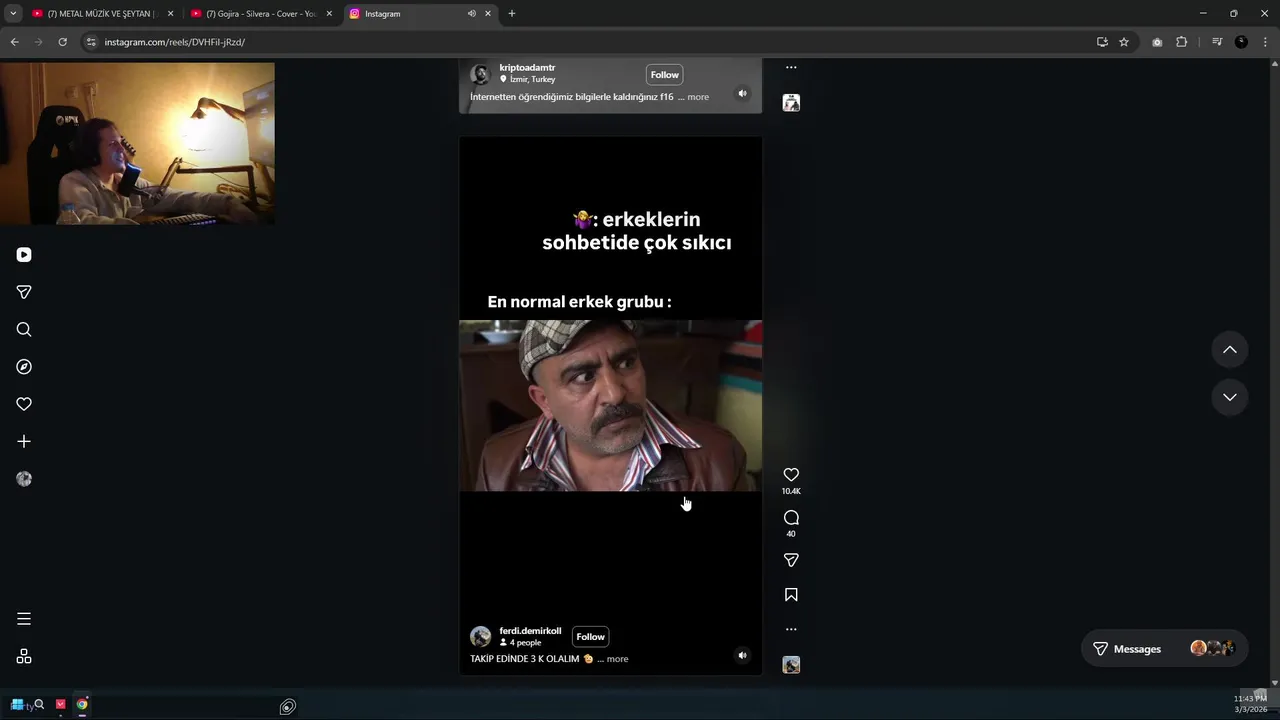Open the Chrome profile avatar
The image size is (1280, 720).
click(x=1241, y=42)
